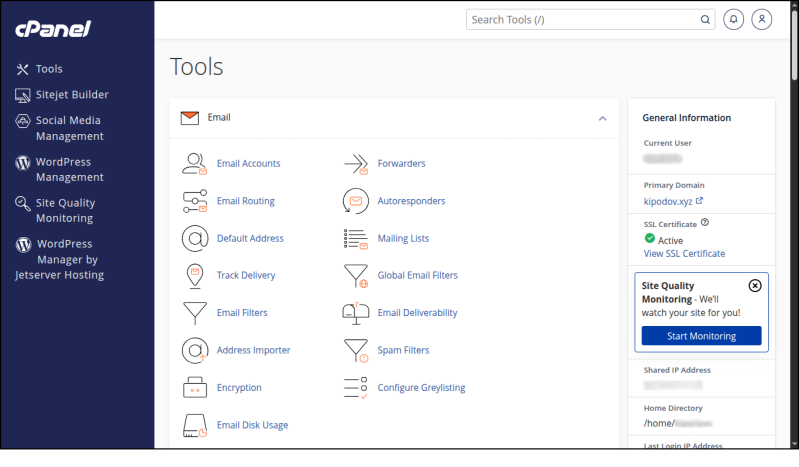Open the Global Email Filters link
The image size is (799, 467).
(418, 275)
